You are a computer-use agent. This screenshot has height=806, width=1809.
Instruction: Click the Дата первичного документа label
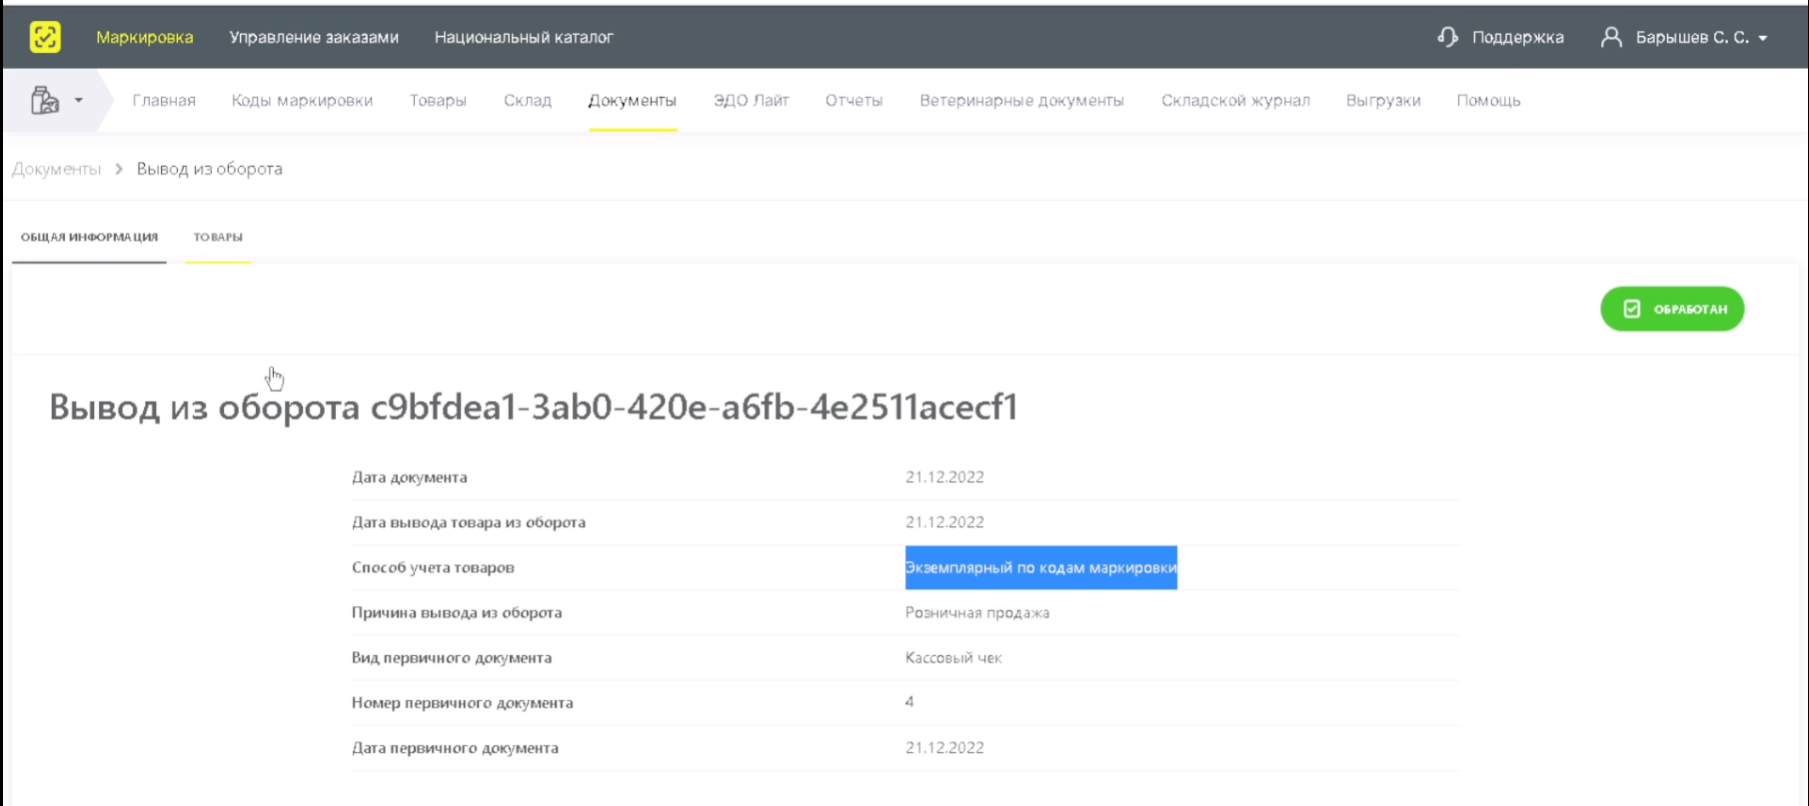point(455,747)
